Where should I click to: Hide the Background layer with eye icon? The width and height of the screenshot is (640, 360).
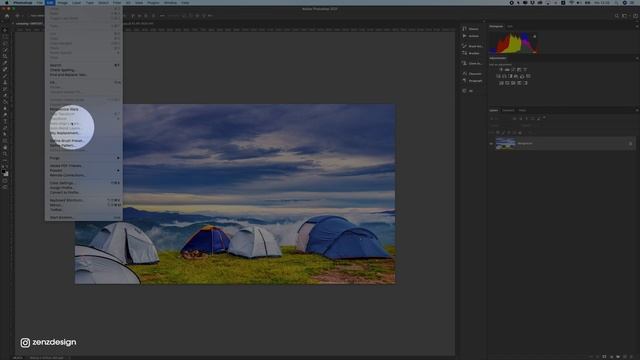pyautogui.click(x=491, y=143)
